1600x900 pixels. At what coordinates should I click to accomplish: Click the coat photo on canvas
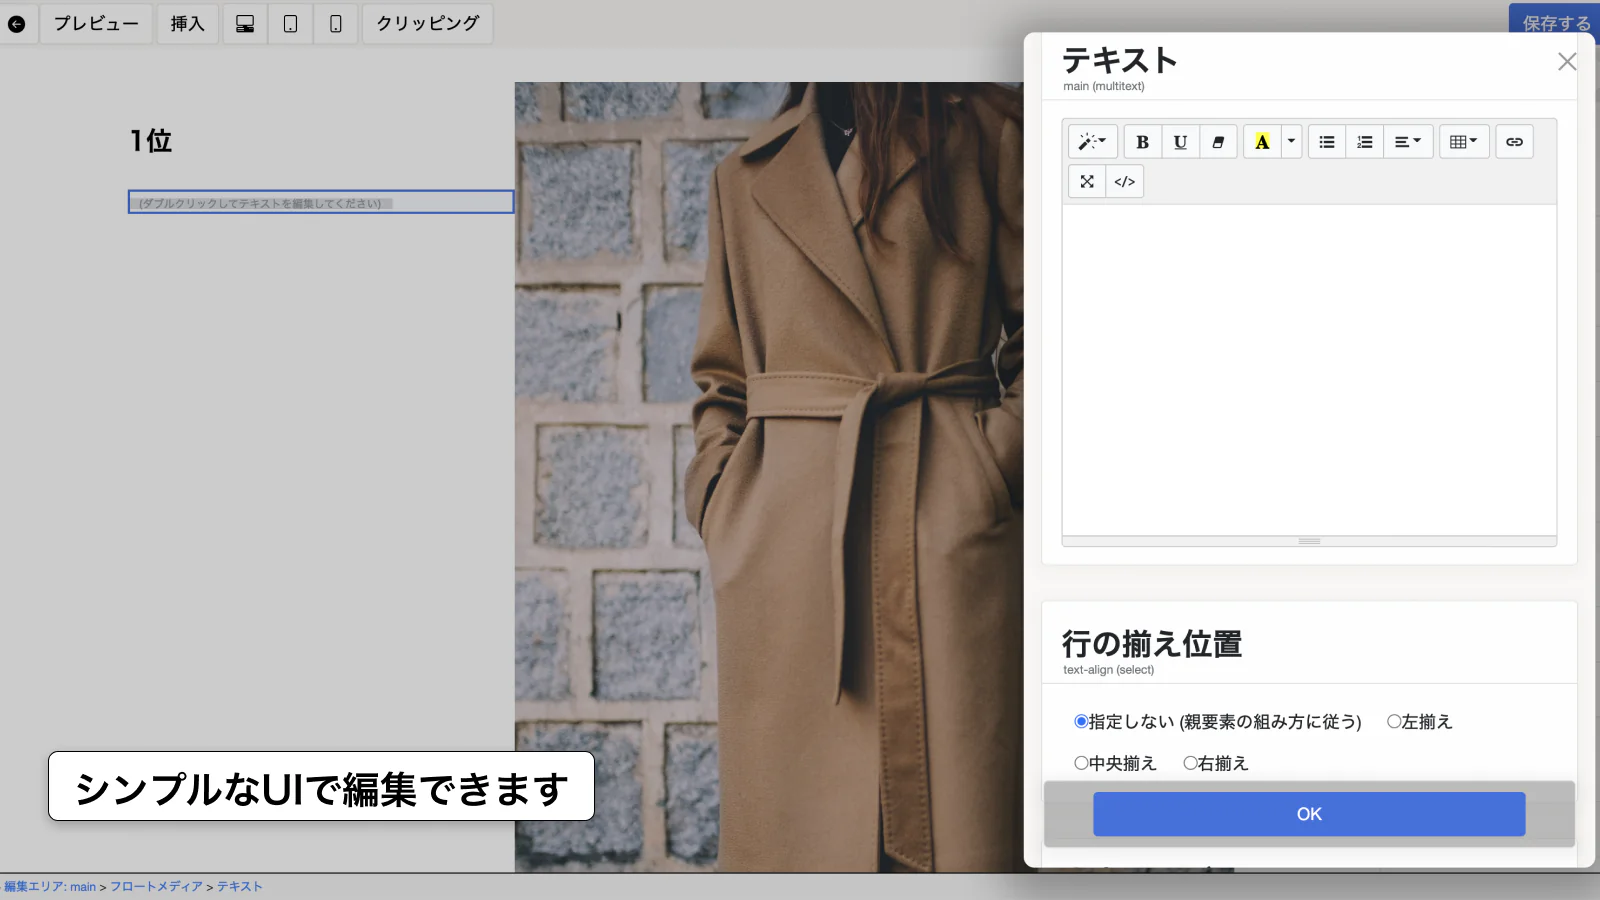(769, 477)
